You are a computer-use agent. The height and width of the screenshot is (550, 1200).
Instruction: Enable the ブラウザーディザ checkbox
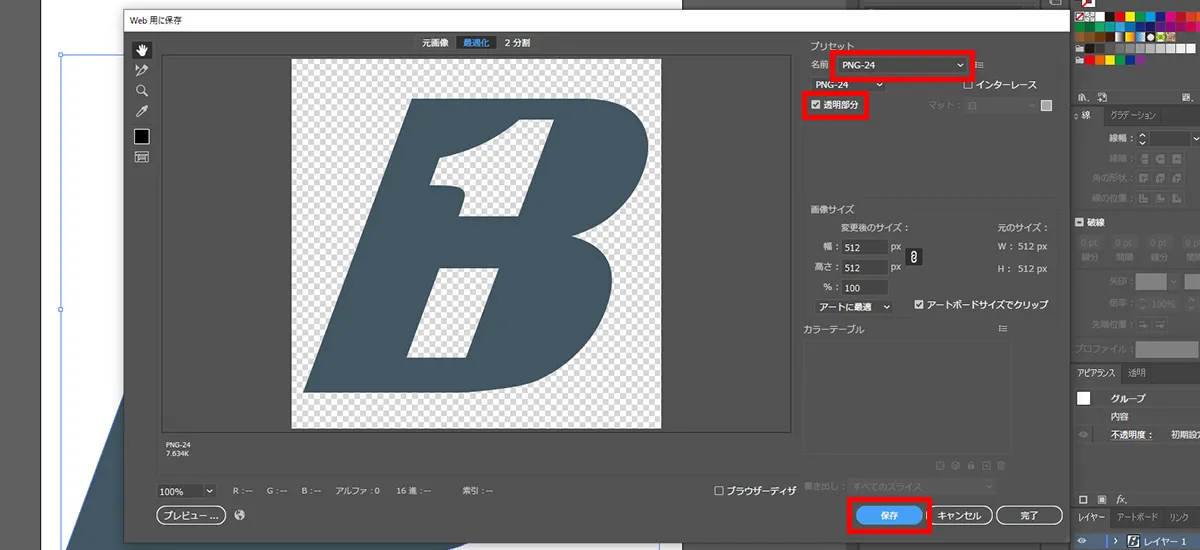pyautogui.click(x=719, y=491)
